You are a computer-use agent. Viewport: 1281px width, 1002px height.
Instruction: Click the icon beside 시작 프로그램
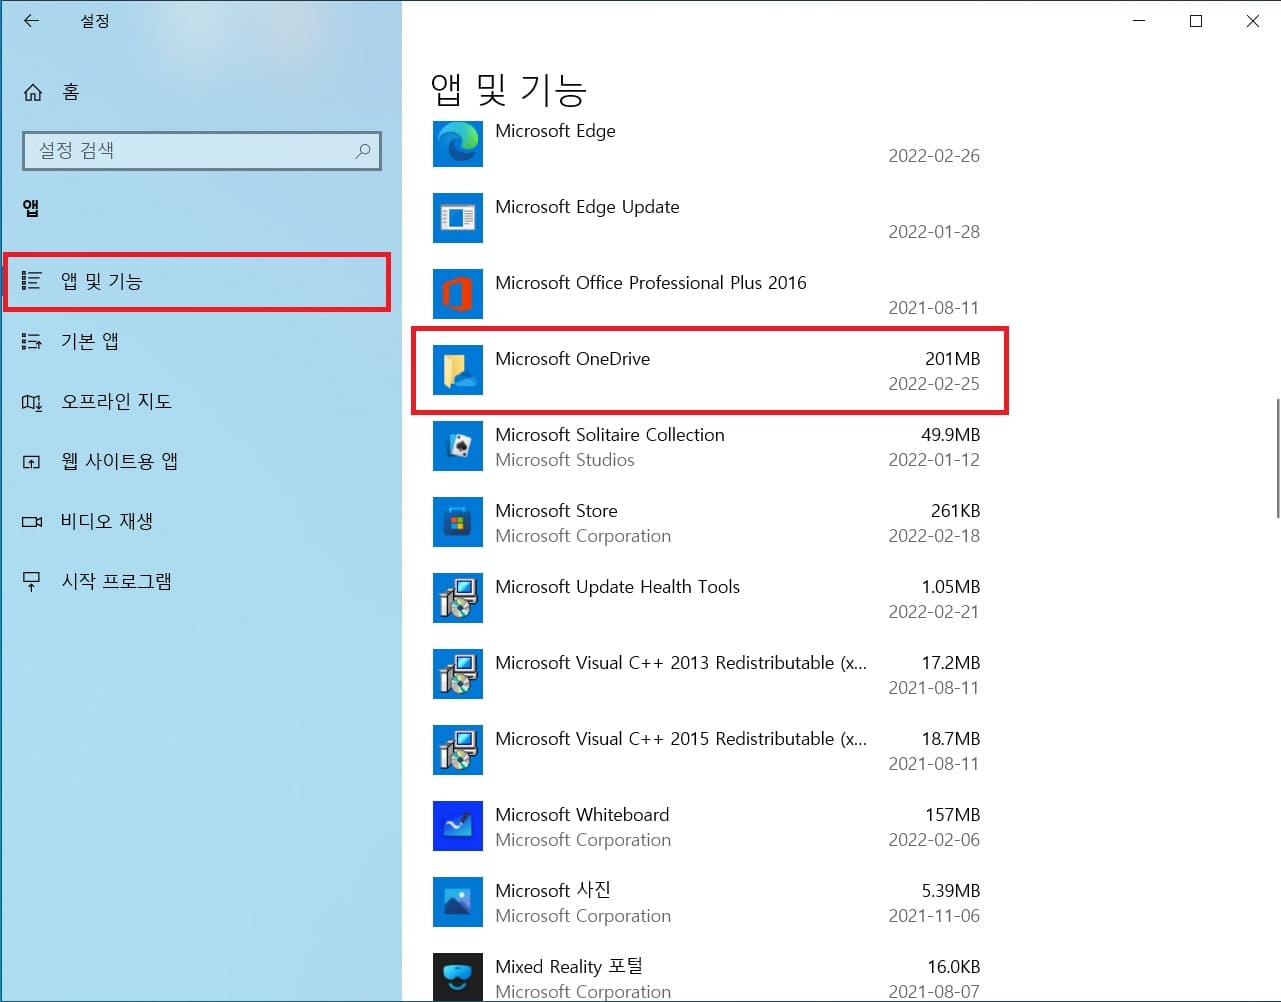click(x=32, y=582)
